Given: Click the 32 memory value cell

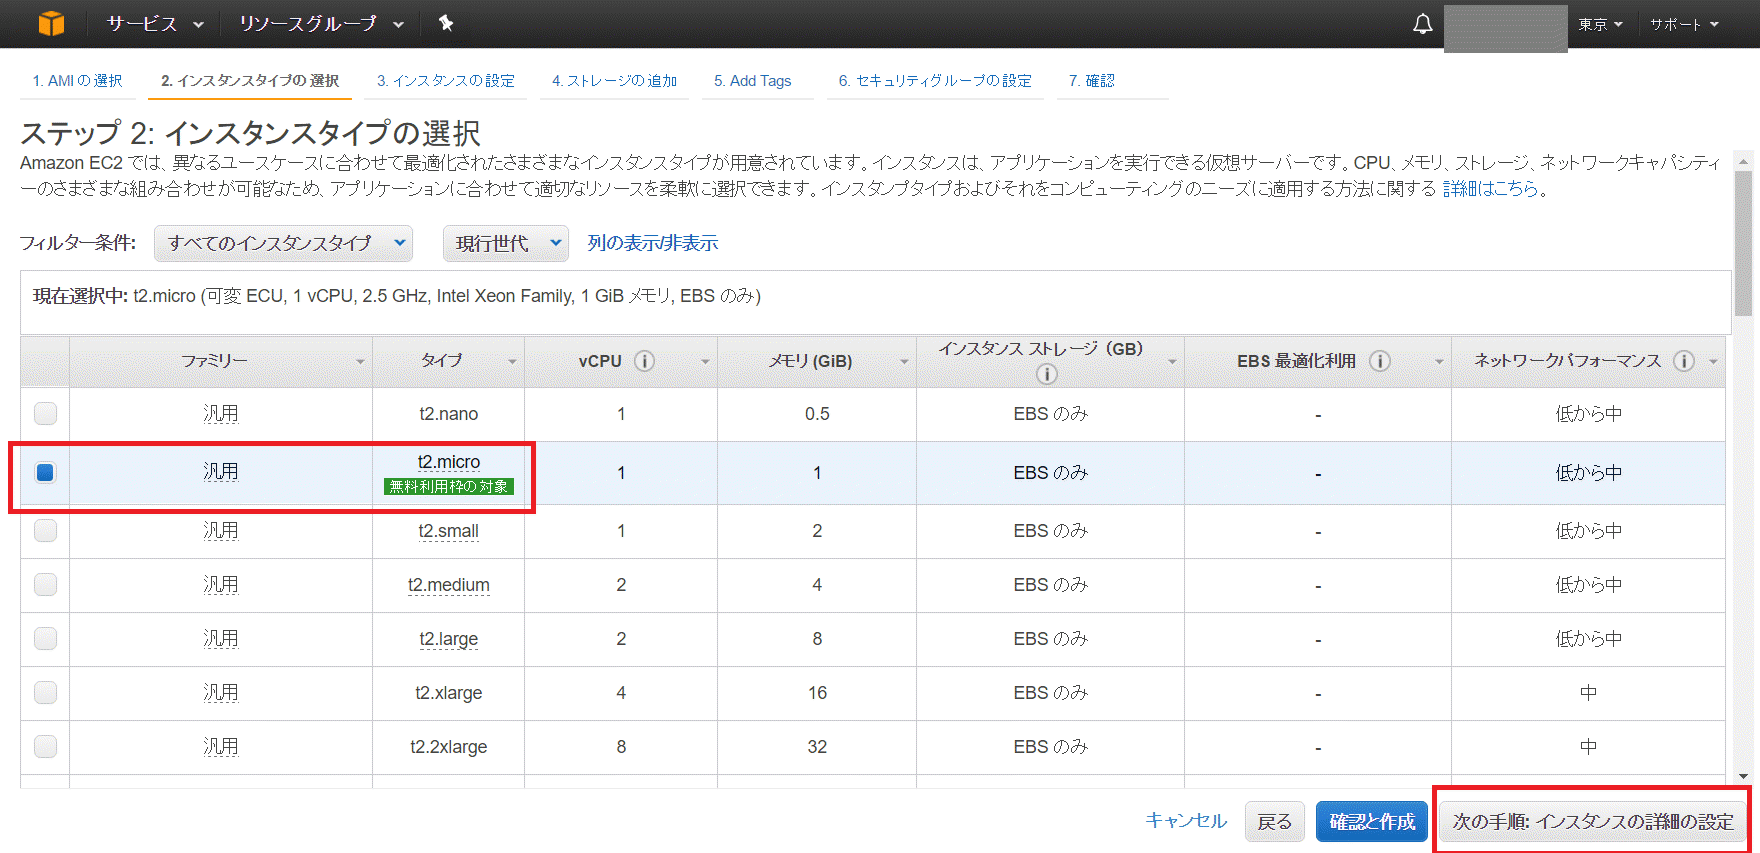Looking at the screenshot, I should 817,747.
